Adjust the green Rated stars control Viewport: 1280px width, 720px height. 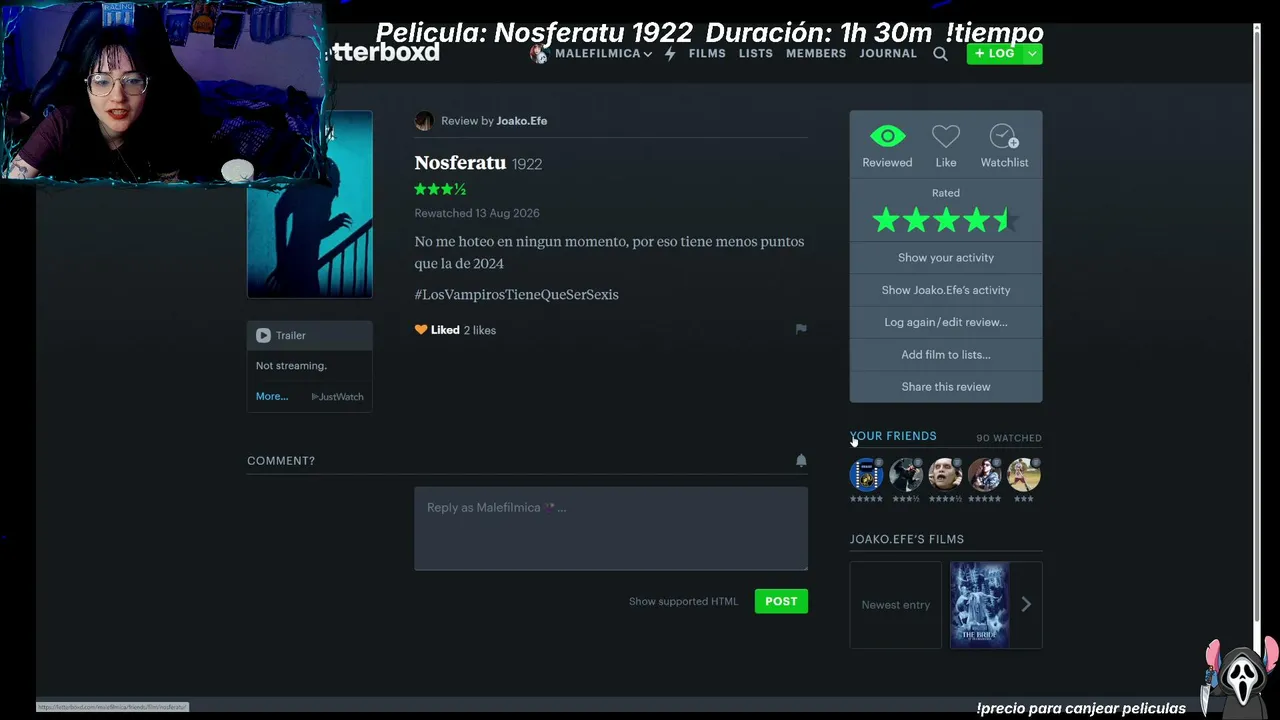[x=946, y=220]
